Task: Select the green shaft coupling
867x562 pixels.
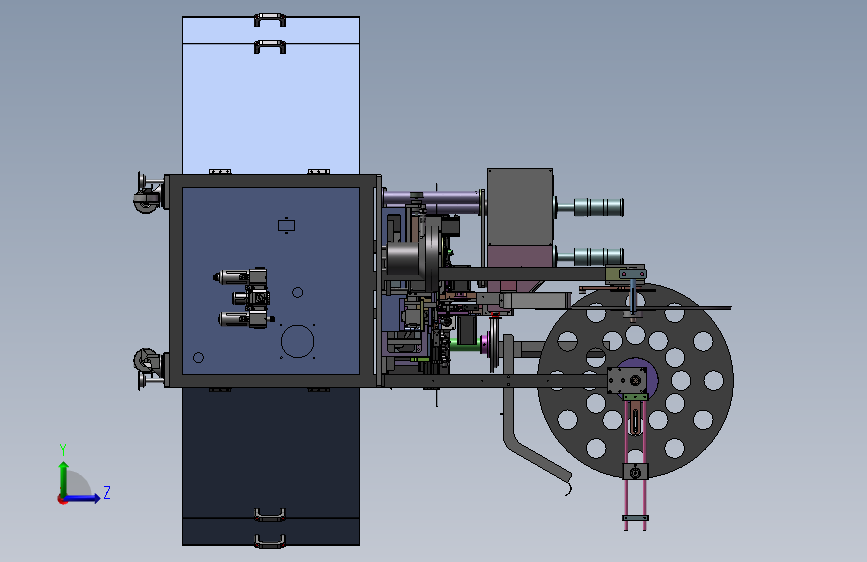Action: [466, 346]
